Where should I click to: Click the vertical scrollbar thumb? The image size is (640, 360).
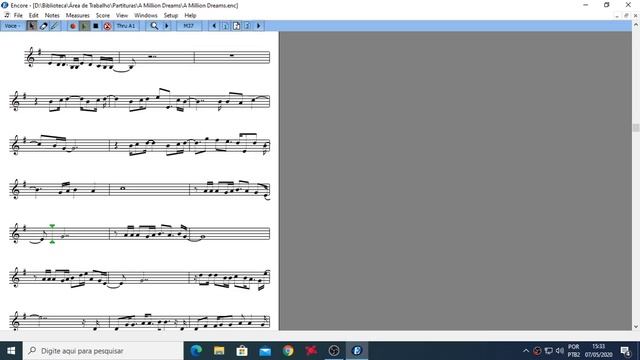(x=636, y=128)
